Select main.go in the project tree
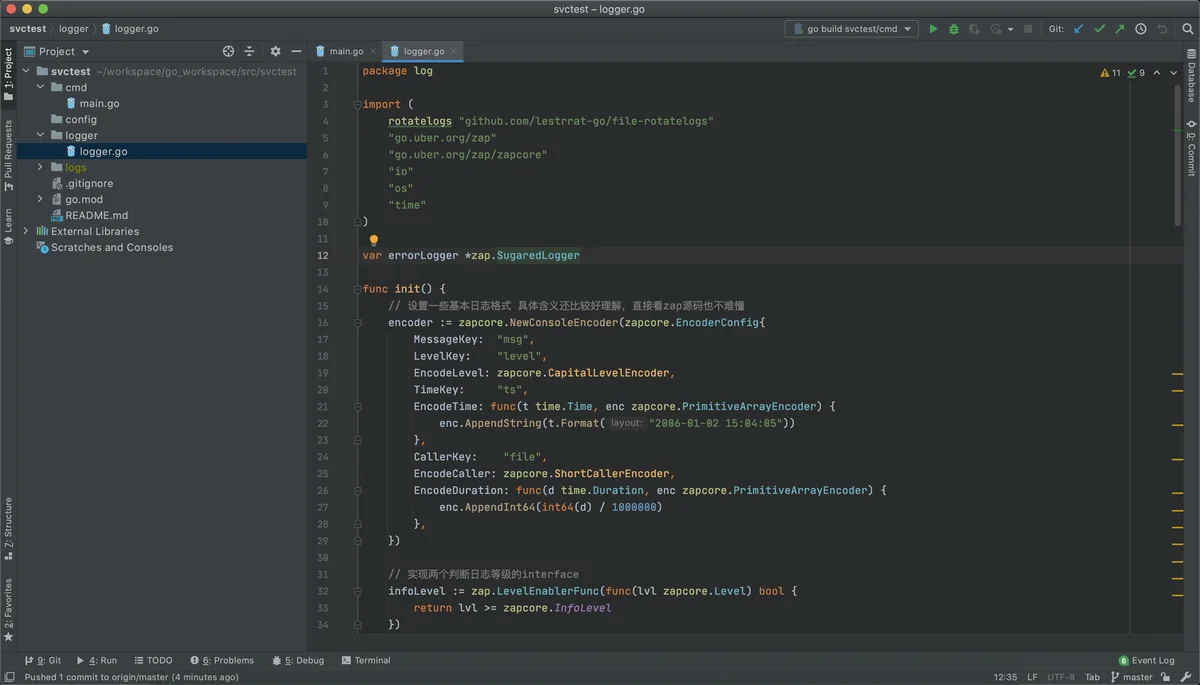Screen dimensions: 1200x685 [x=99, y=103]
